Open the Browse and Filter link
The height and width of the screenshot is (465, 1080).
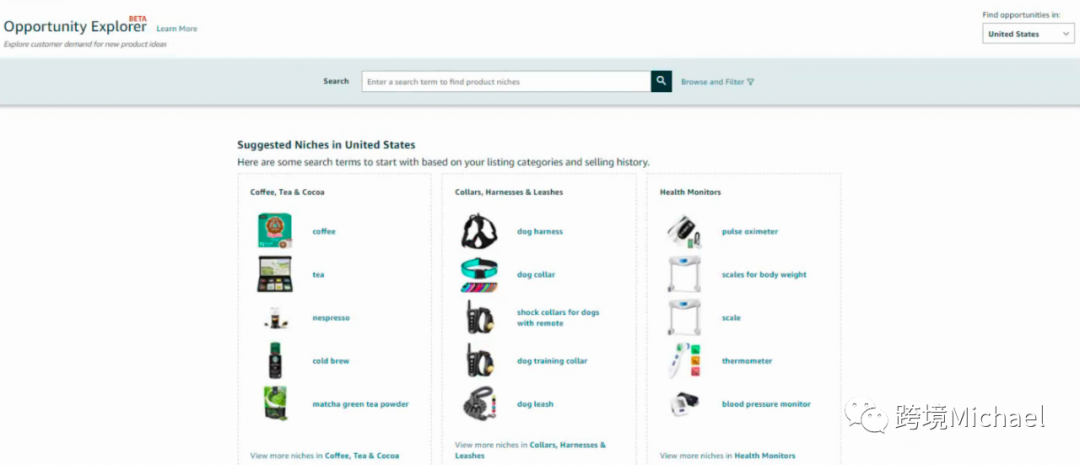coord(713,82)
